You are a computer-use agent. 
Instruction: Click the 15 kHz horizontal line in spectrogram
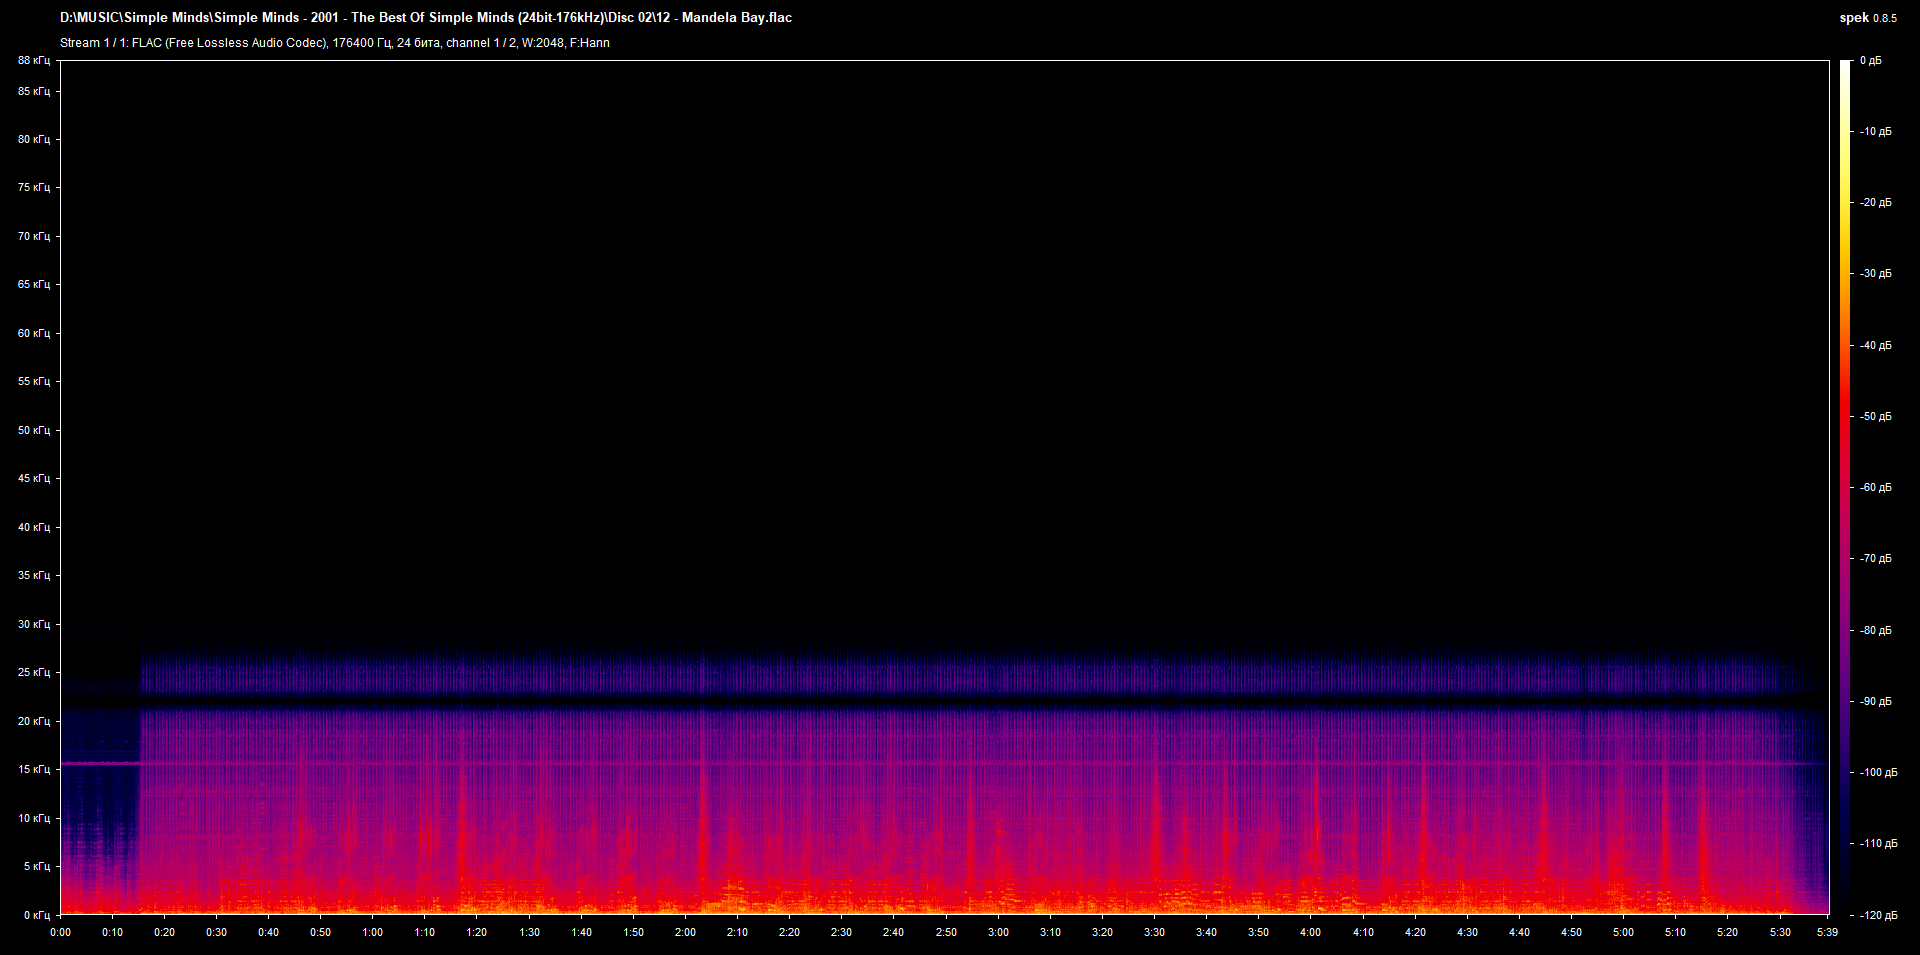tap(944, 764)
